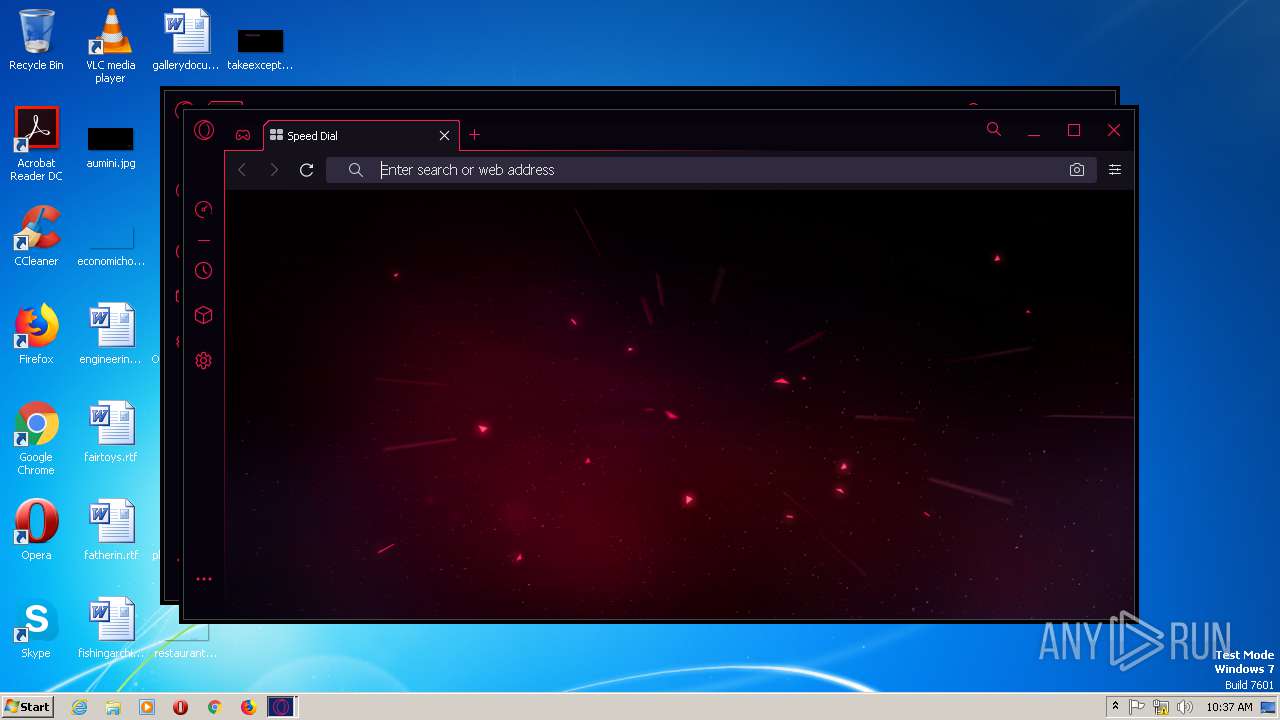This screenshot has height=720, width=1280.
Task: Select the Google Chrome desktop shortcut
Action: 36,438
